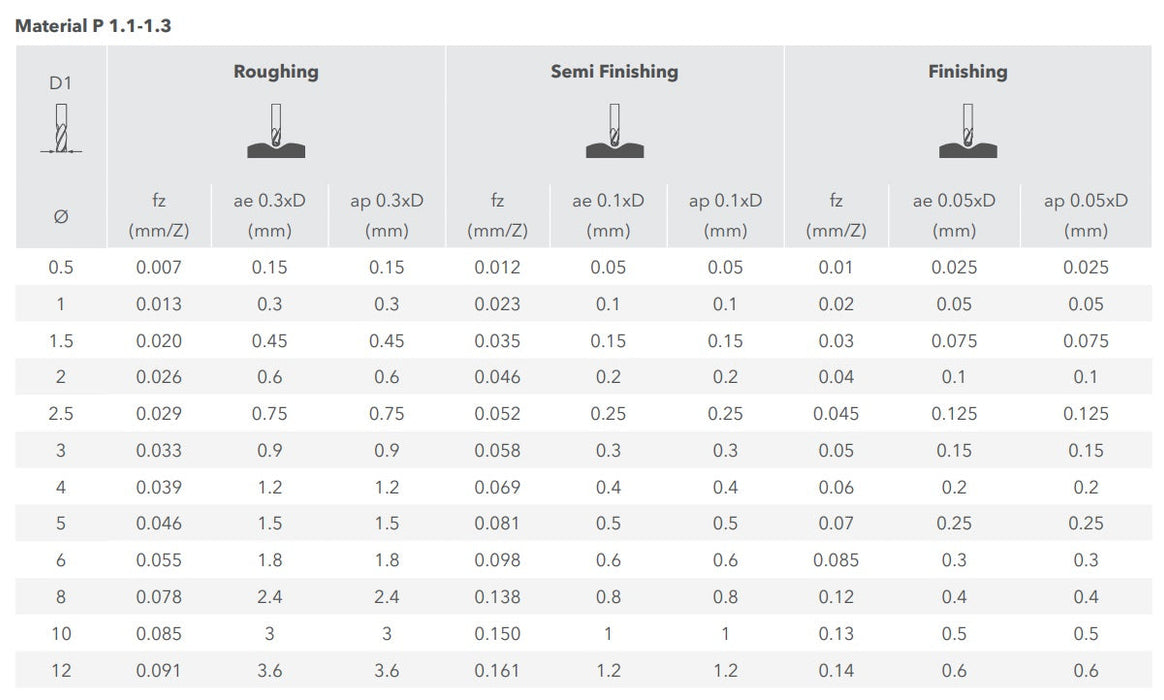Click the Roughing milling cutter icon
Viewport: 1164px width, 700px height.
tap(276, 130)
